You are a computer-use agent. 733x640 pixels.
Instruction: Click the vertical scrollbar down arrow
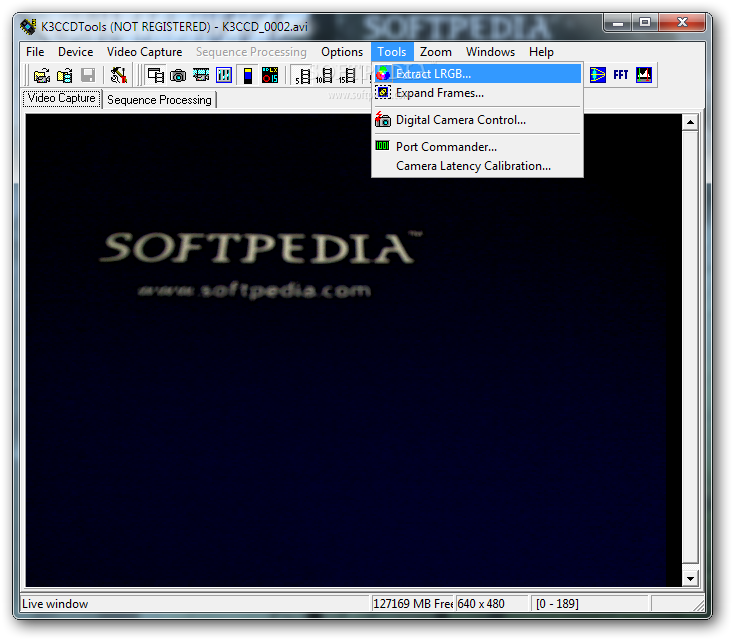690,579
